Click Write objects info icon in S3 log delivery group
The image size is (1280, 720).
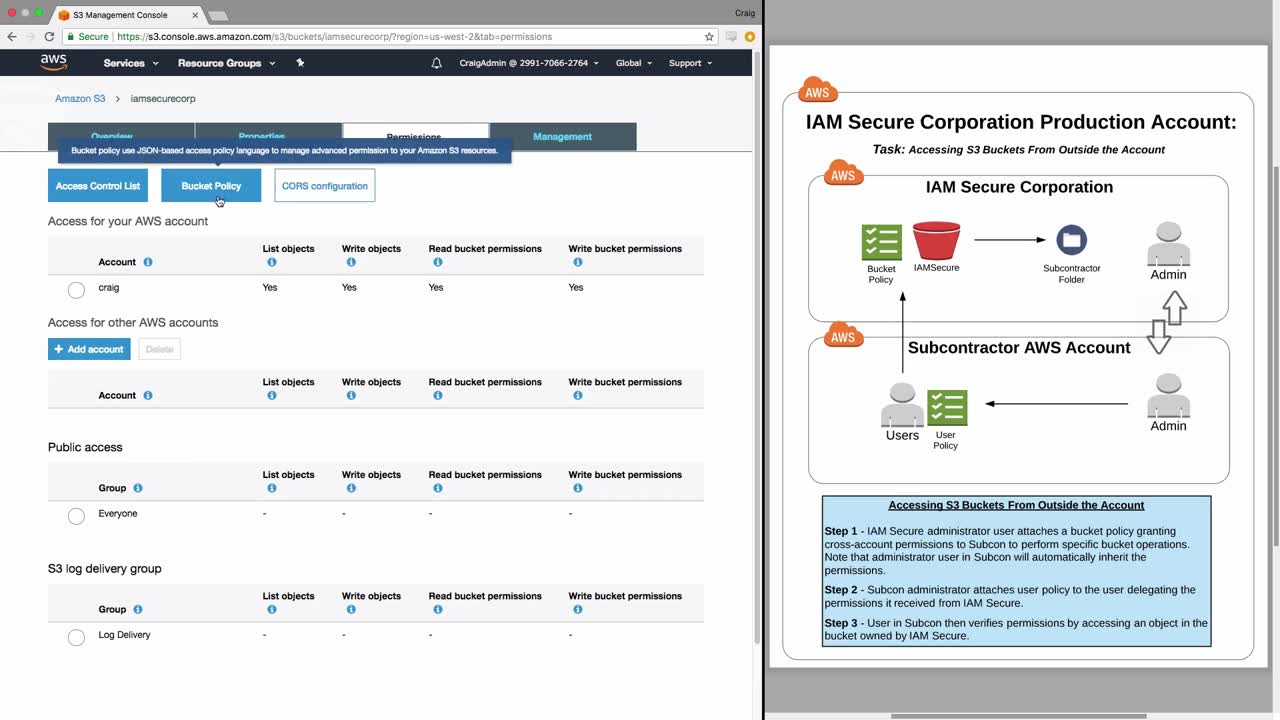coord(351,609)
